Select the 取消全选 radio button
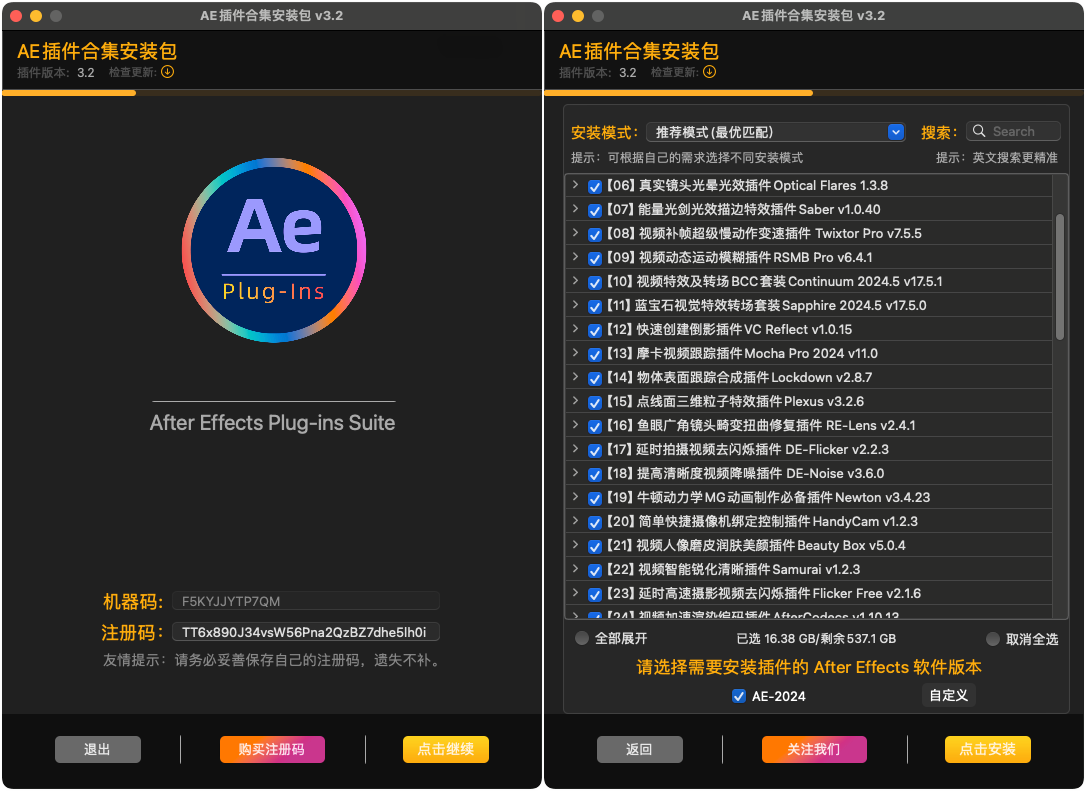The image size is (1088, 791). (x=992, y=639)
